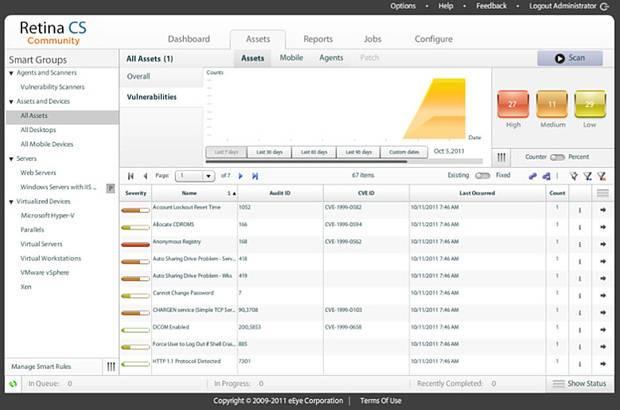
Task: Switch to the Reports tab
Action: 318,39
